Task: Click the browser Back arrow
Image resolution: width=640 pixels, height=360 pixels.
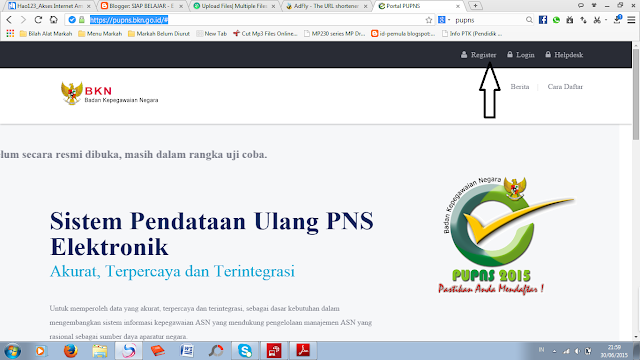Action: click(9, 20)
